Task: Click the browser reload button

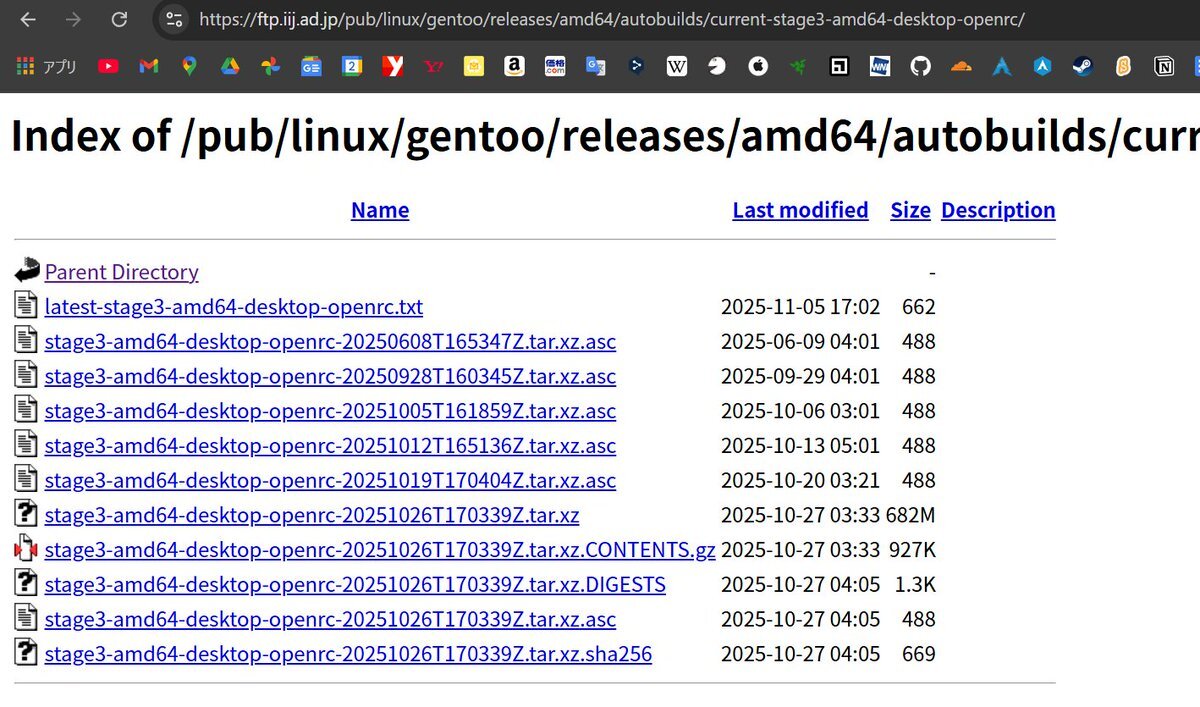Action: click(119, 19)
